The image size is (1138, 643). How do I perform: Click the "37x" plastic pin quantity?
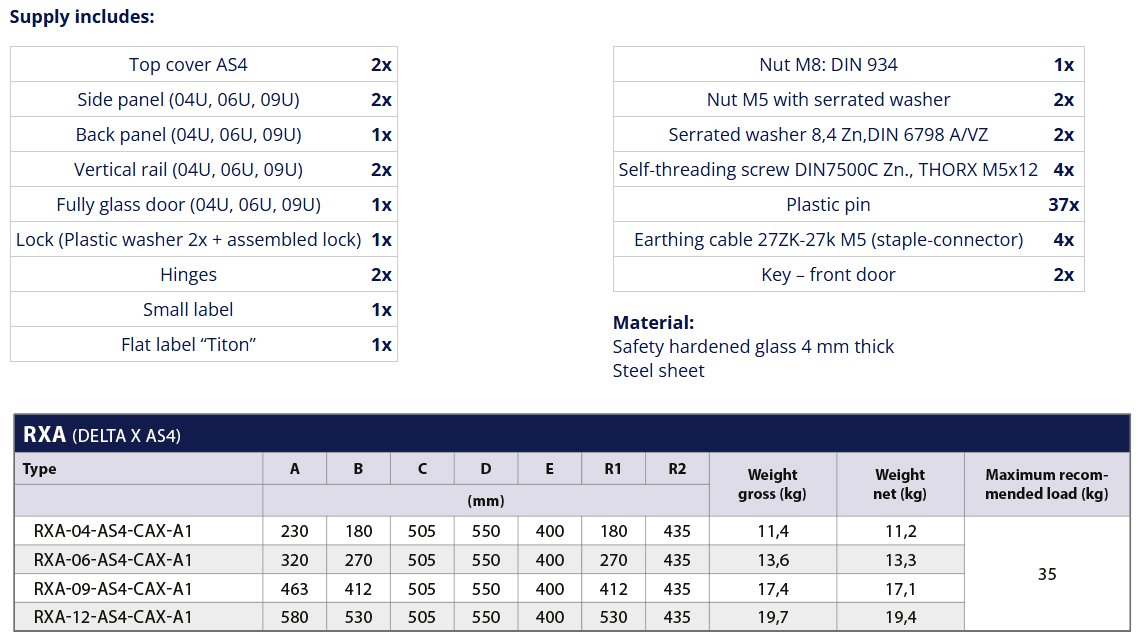click(1063, 205)
